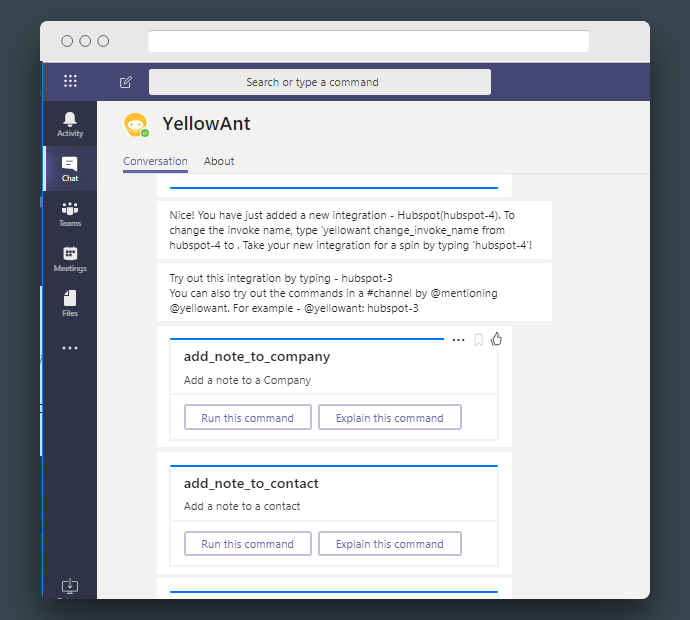The height and width of the screenshot is (620, 690).
Task: Click the 'Try out this integration' message
Action: tap(354, 292)
